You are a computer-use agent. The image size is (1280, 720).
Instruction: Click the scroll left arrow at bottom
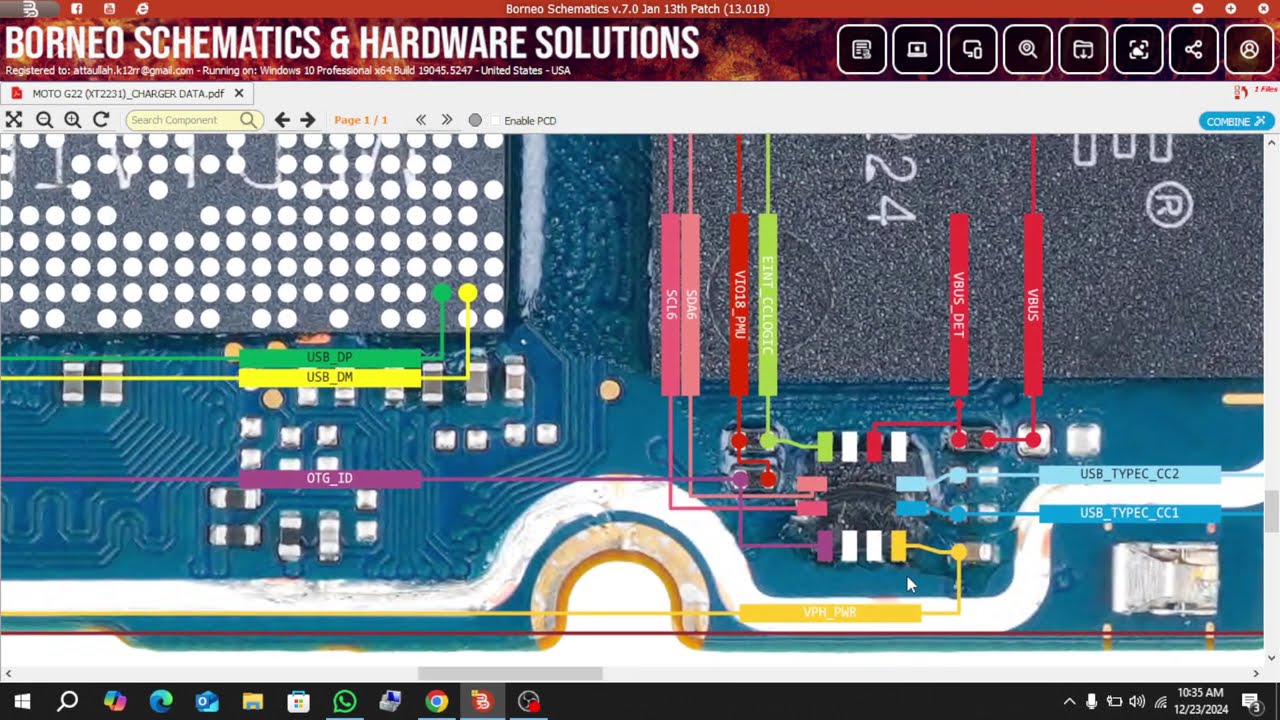coord(8,674)
